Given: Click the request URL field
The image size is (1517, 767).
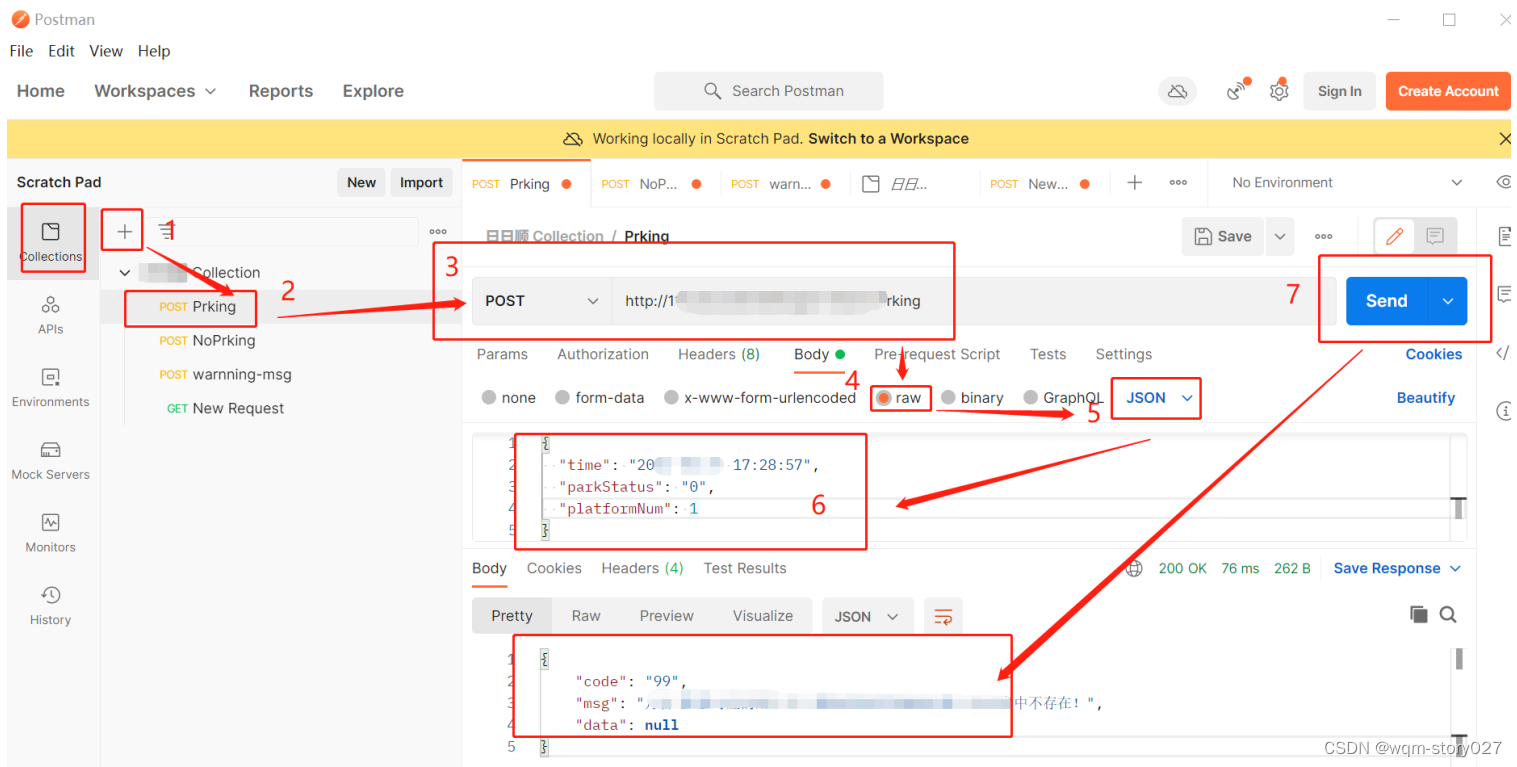Looking at the screenshot, I should point(974,301).
